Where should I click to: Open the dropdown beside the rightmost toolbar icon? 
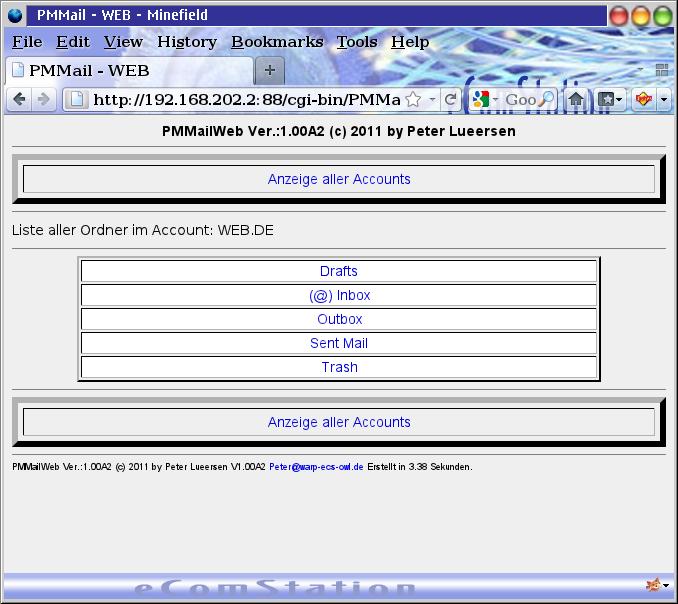click(664, 99)
